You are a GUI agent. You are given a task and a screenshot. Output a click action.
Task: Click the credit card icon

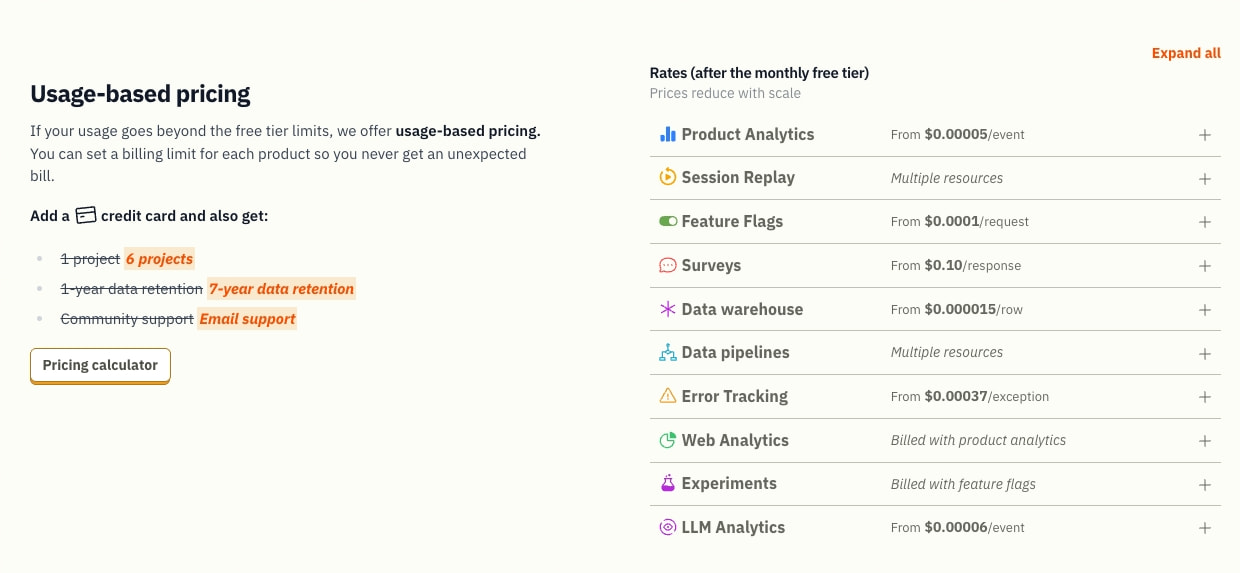pyautogui.click(x=86, y=215)
